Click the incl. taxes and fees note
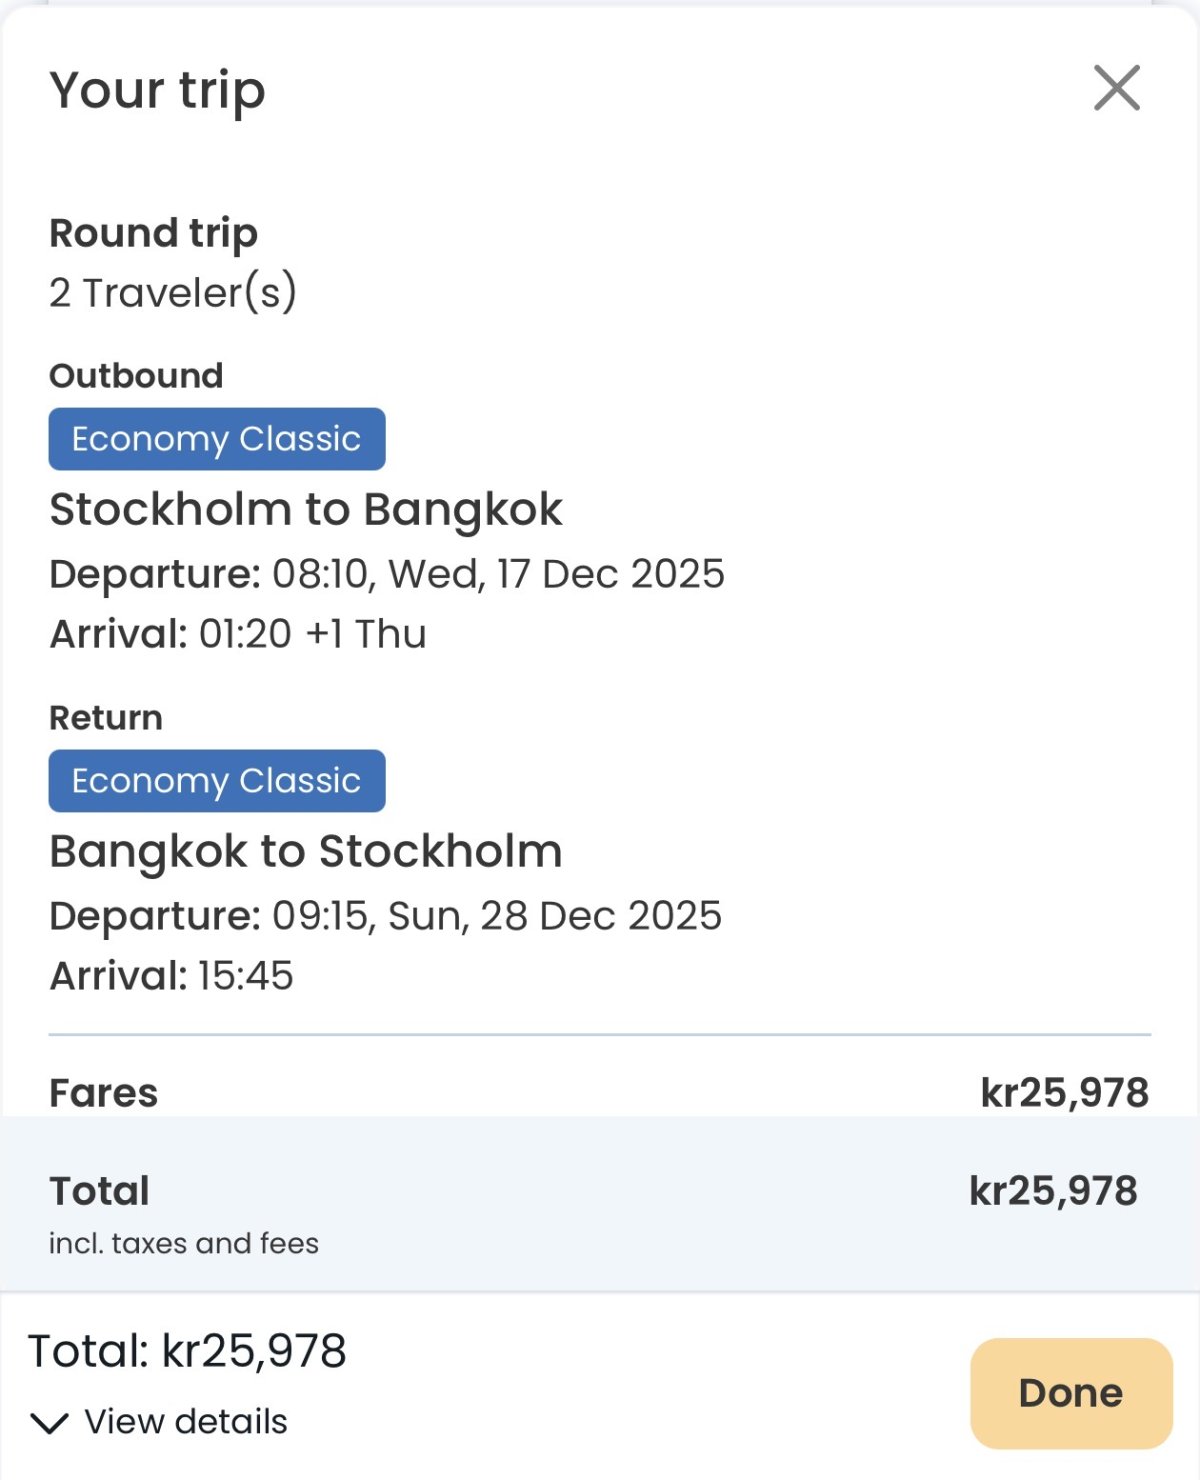Viewport: 1200px width, 1480px height. (x=184, y=1243)
